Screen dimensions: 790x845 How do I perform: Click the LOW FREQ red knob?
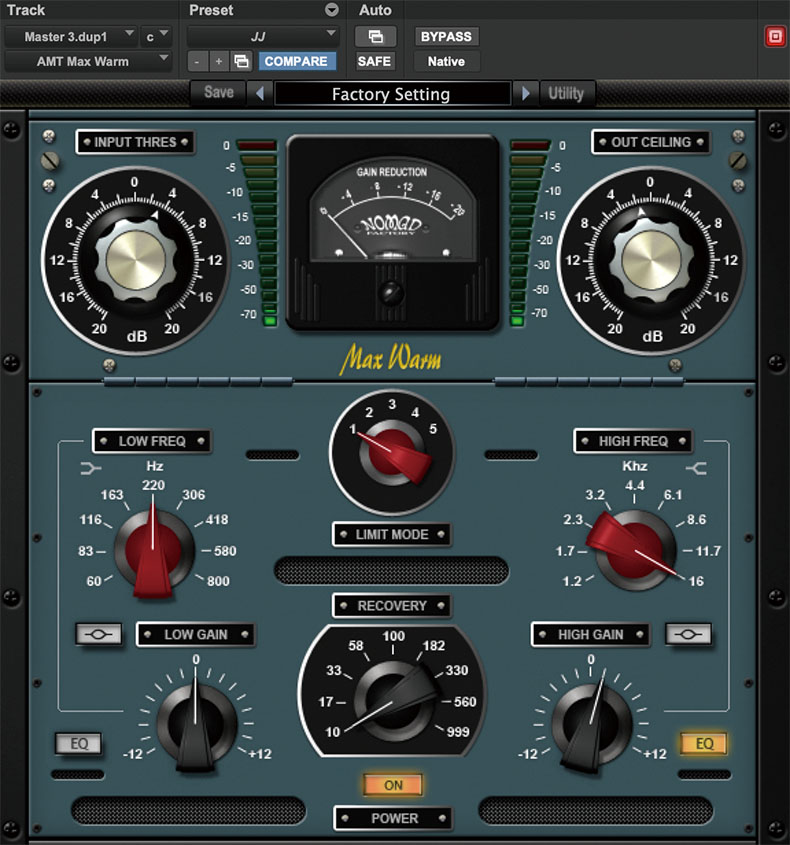[x=154, y=551]
